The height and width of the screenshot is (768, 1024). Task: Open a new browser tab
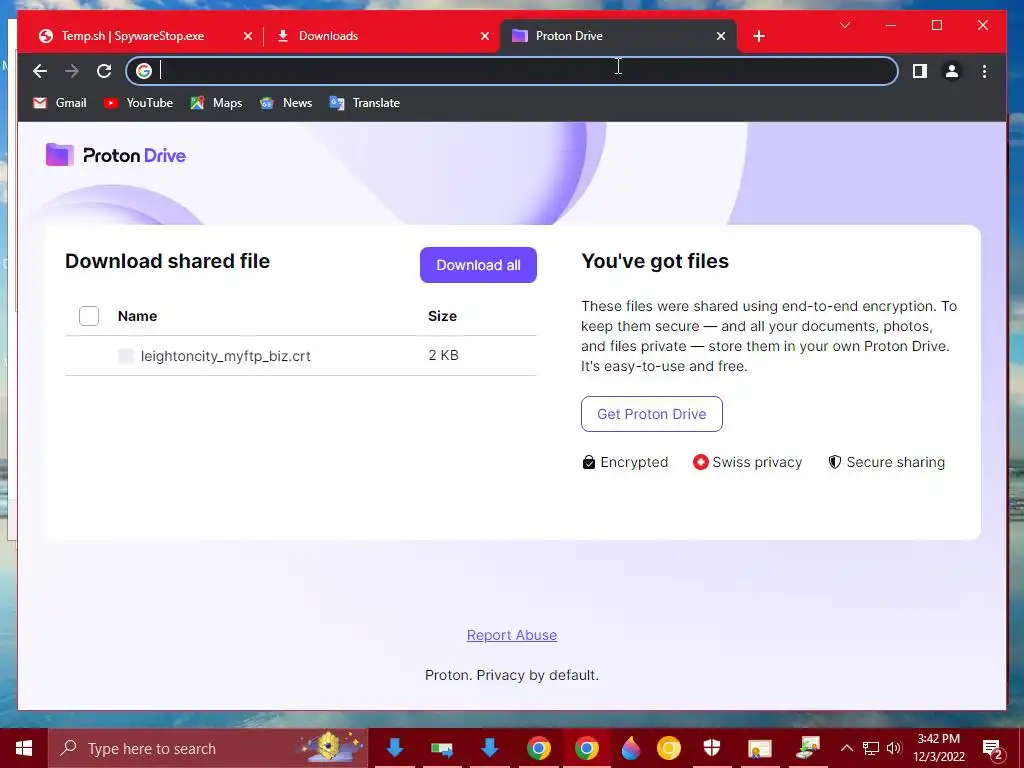coord(759,36)
